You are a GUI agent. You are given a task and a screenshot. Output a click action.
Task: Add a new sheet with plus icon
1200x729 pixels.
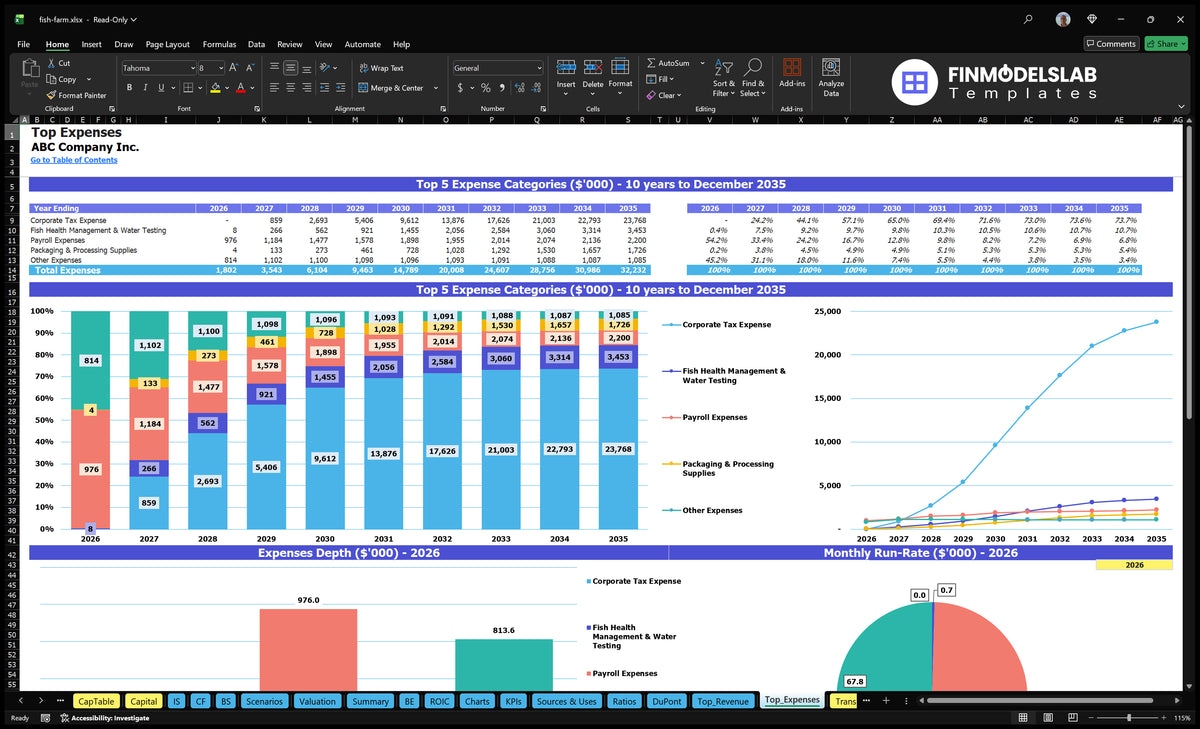coord(885,701)
